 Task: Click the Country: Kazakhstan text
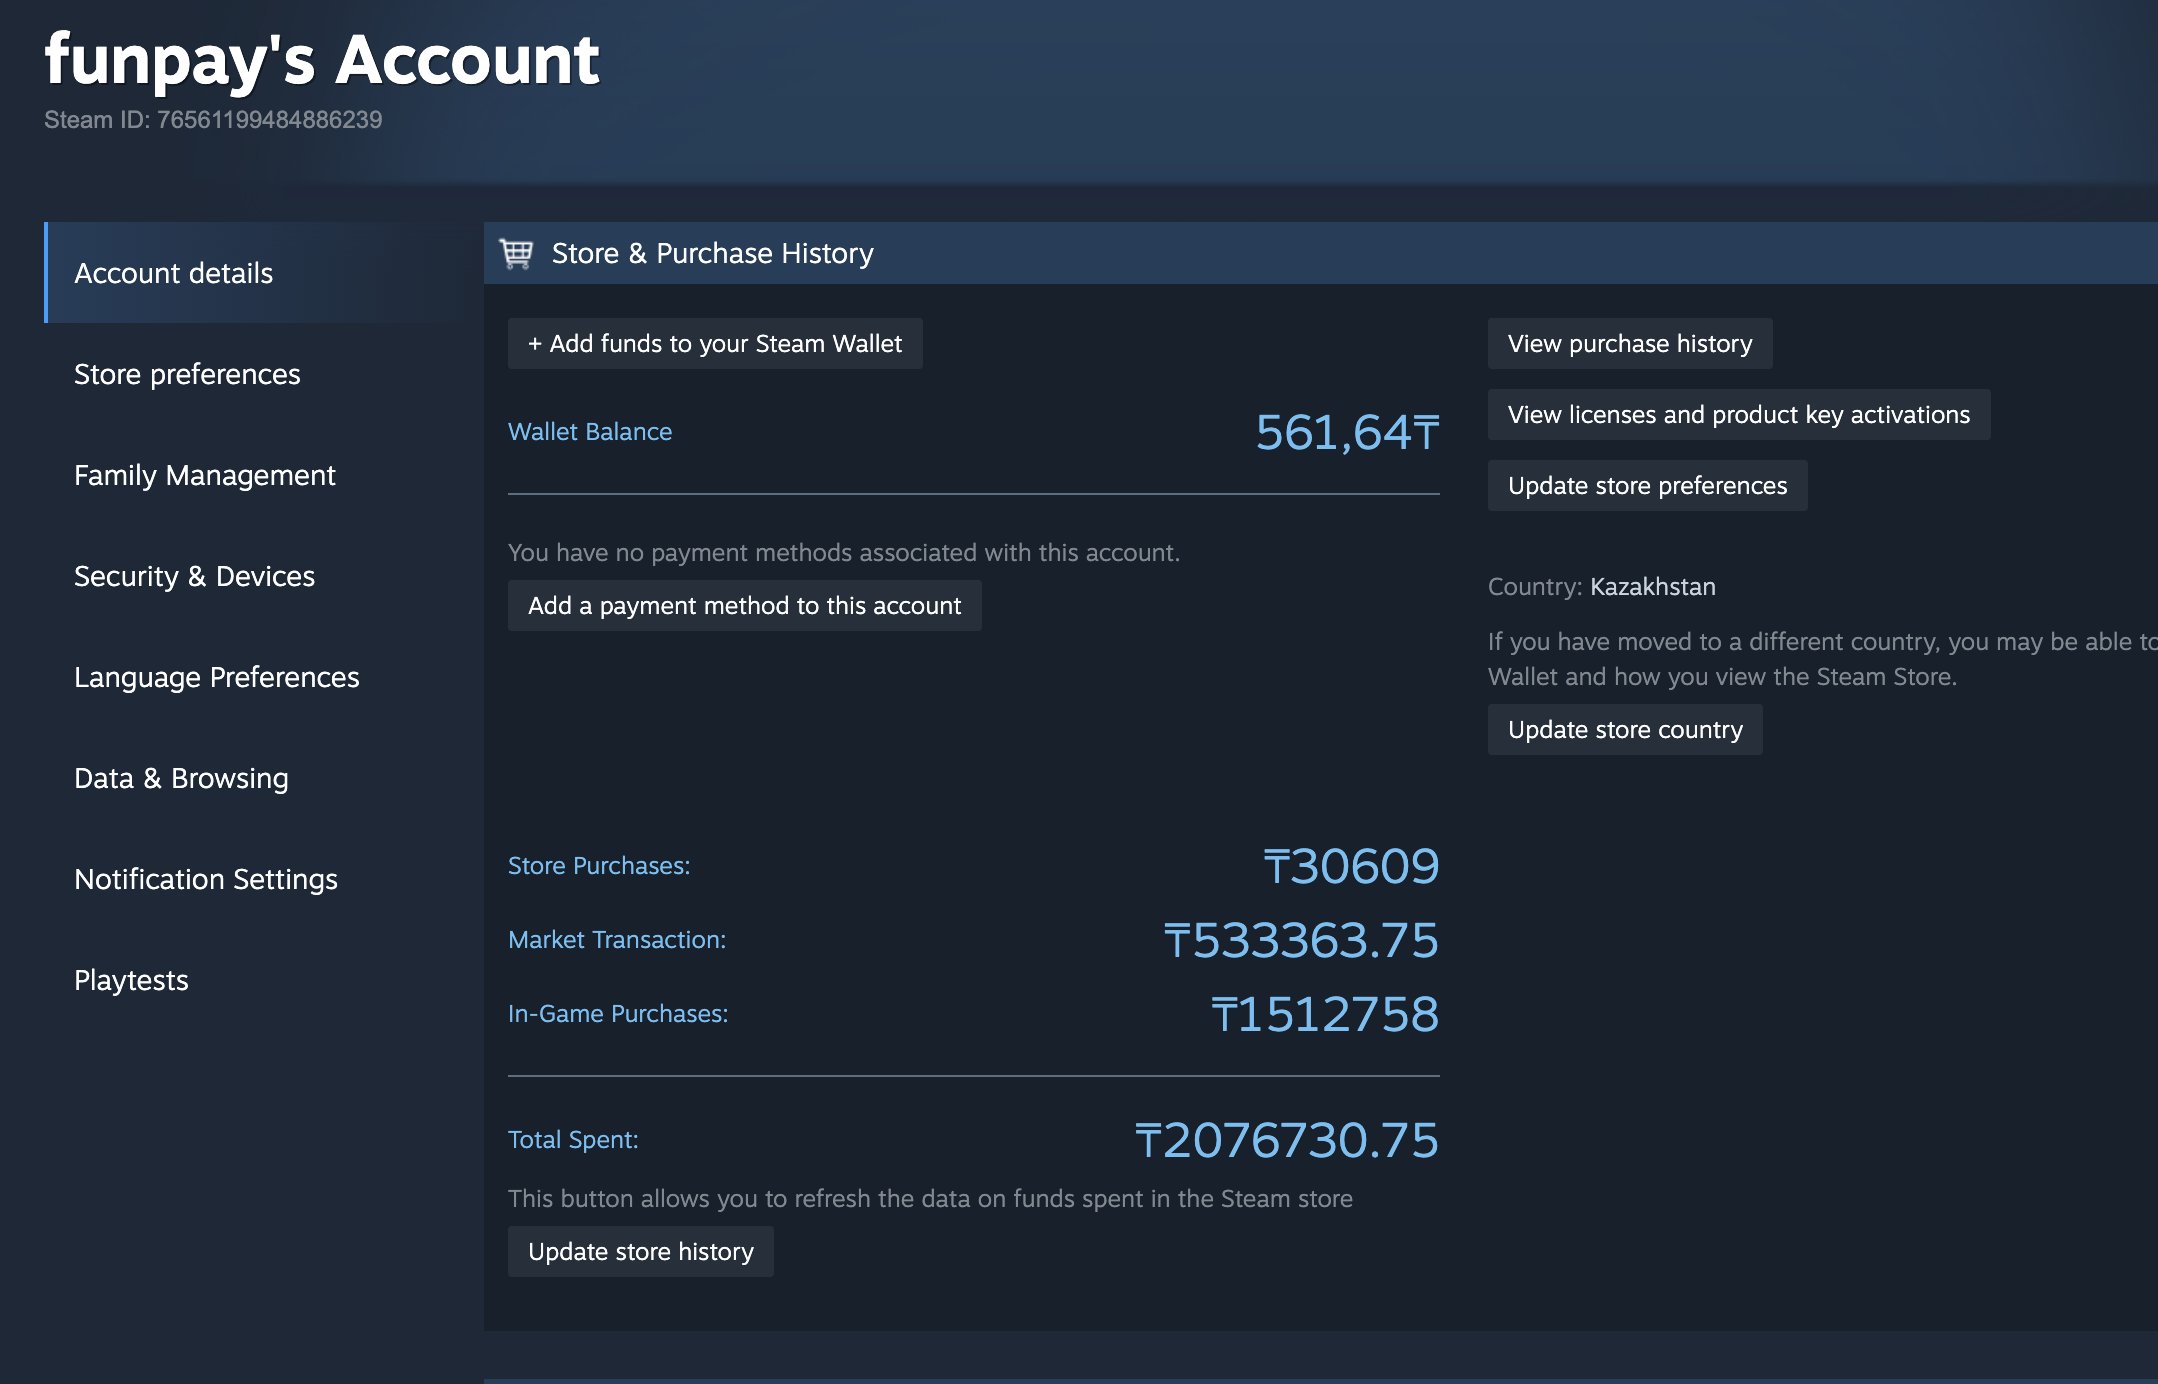point(1601,587)
